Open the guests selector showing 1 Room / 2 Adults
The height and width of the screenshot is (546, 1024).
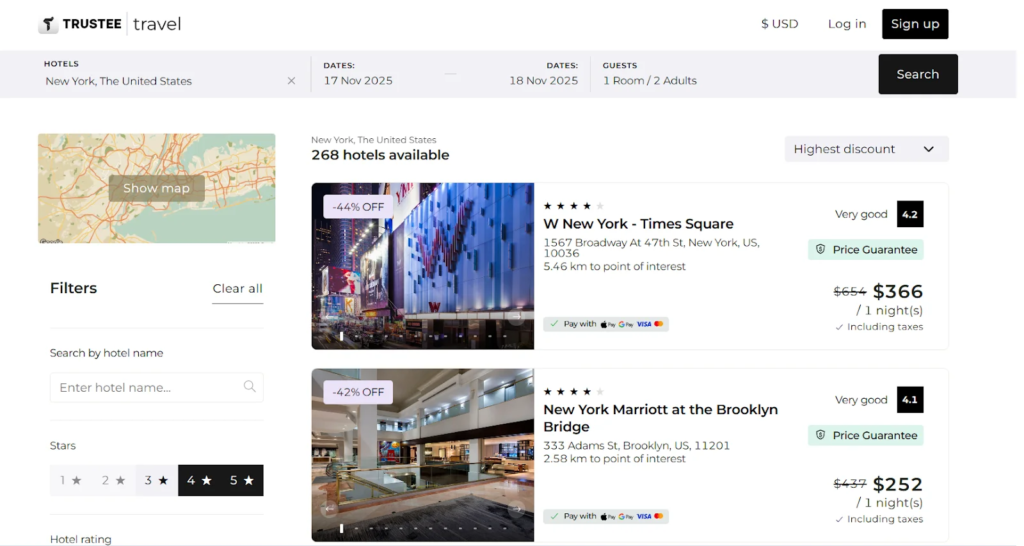coord(650,81)
